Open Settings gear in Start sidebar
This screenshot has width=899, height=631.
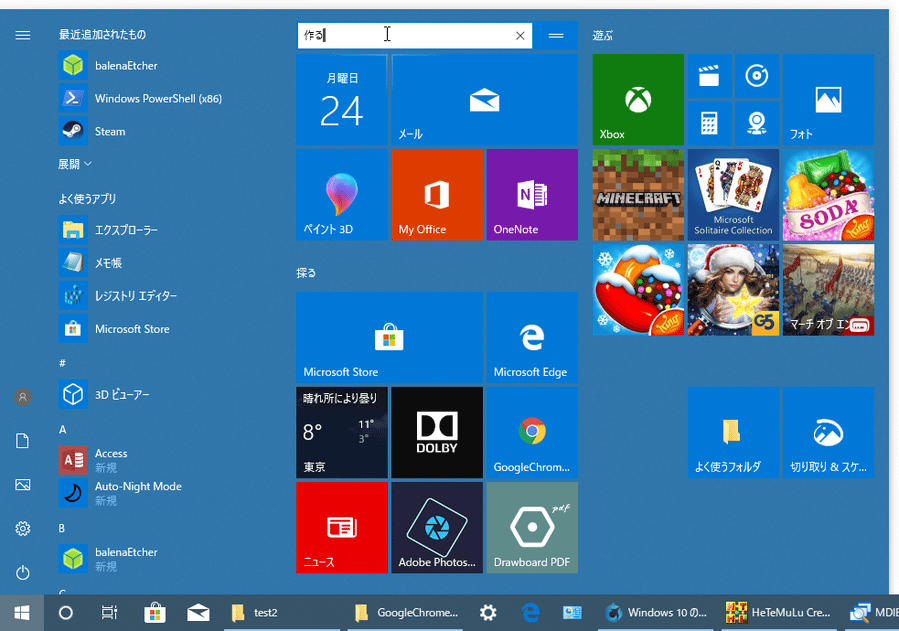coord(23,528)
